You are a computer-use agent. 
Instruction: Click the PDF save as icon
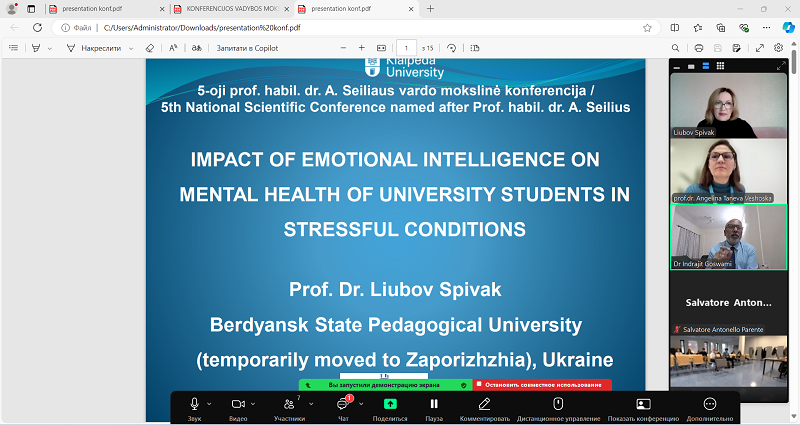736,48
